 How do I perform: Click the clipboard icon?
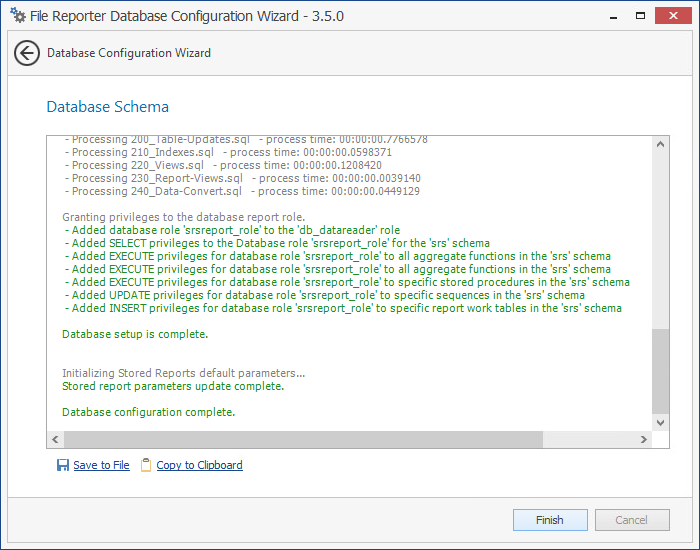tap(146, 465)
